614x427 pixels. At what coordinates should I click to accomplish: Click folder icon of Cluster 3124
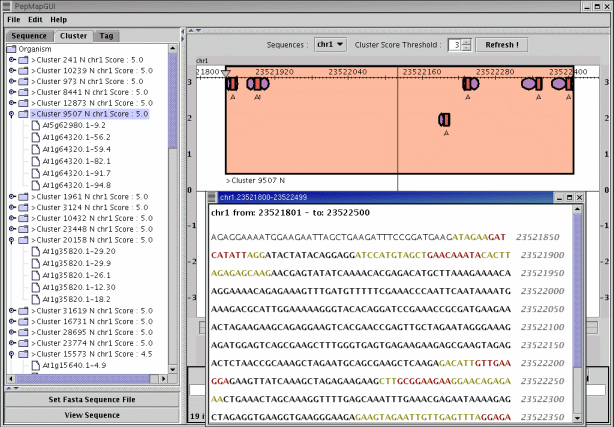tap(23, 208)
